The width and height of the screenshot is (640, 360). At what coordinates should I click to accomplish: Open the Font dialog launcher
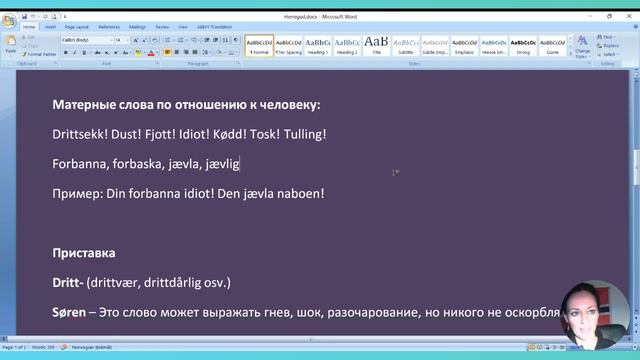[x=157, y=63]
